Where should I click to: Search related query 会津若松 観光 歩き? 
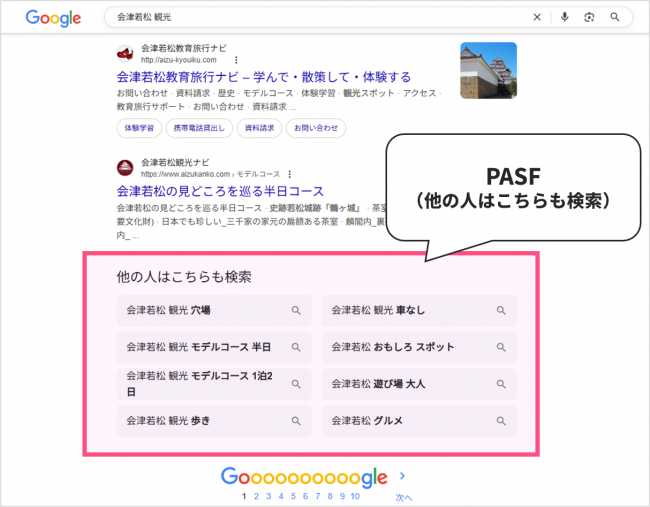pos(214,421)
